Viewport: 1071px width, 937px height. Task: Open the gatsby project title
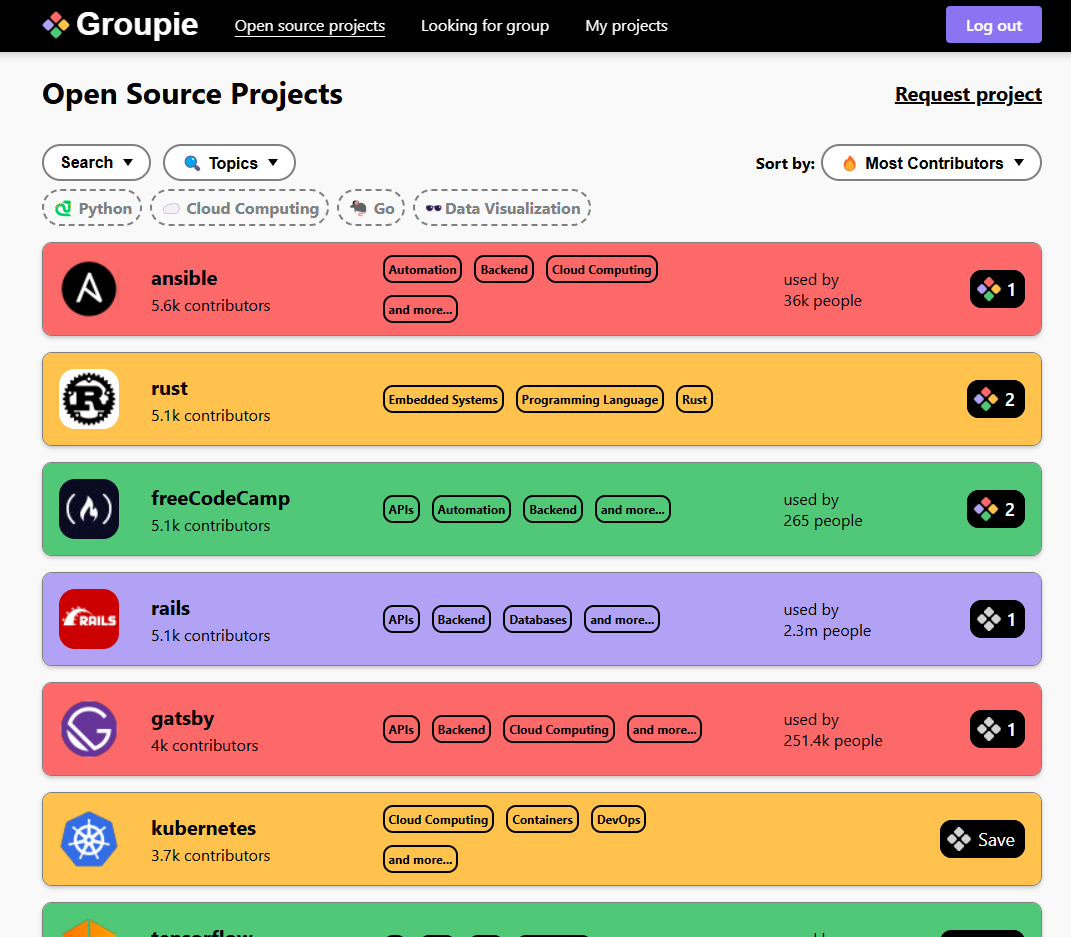pyautogui.click(x=183, y=718)
